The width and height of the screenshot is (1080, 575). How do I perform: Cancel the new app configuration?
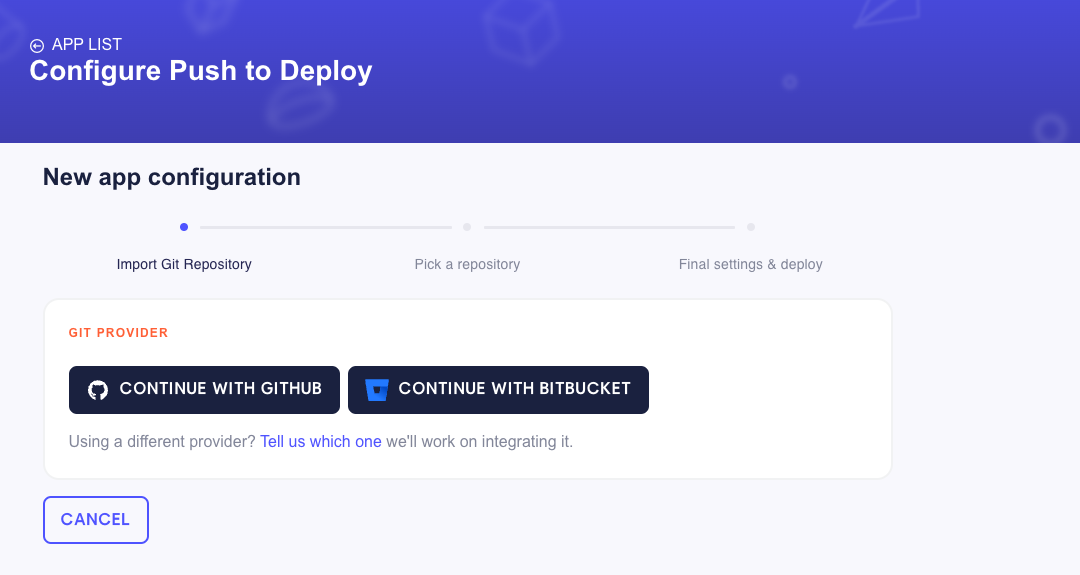click(96, 520)
